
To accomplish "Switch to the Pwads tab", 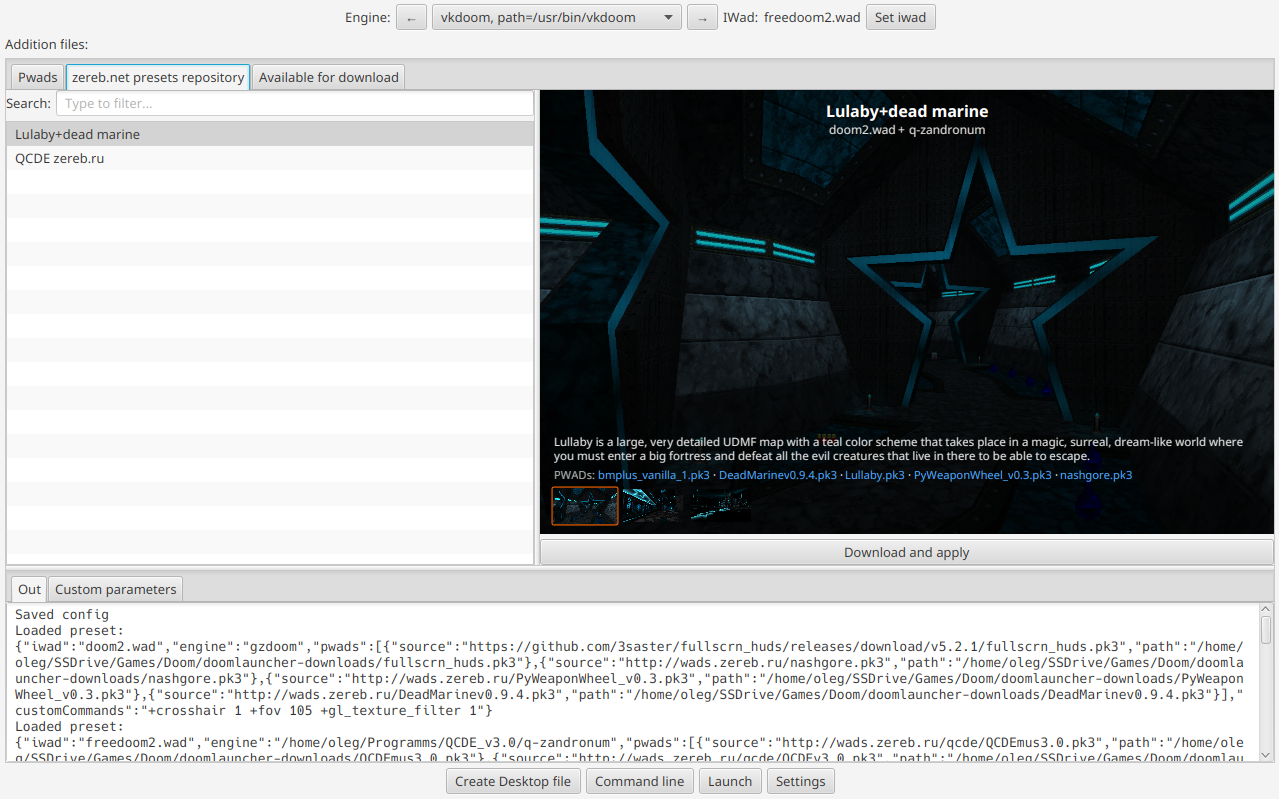I will 38,77.
